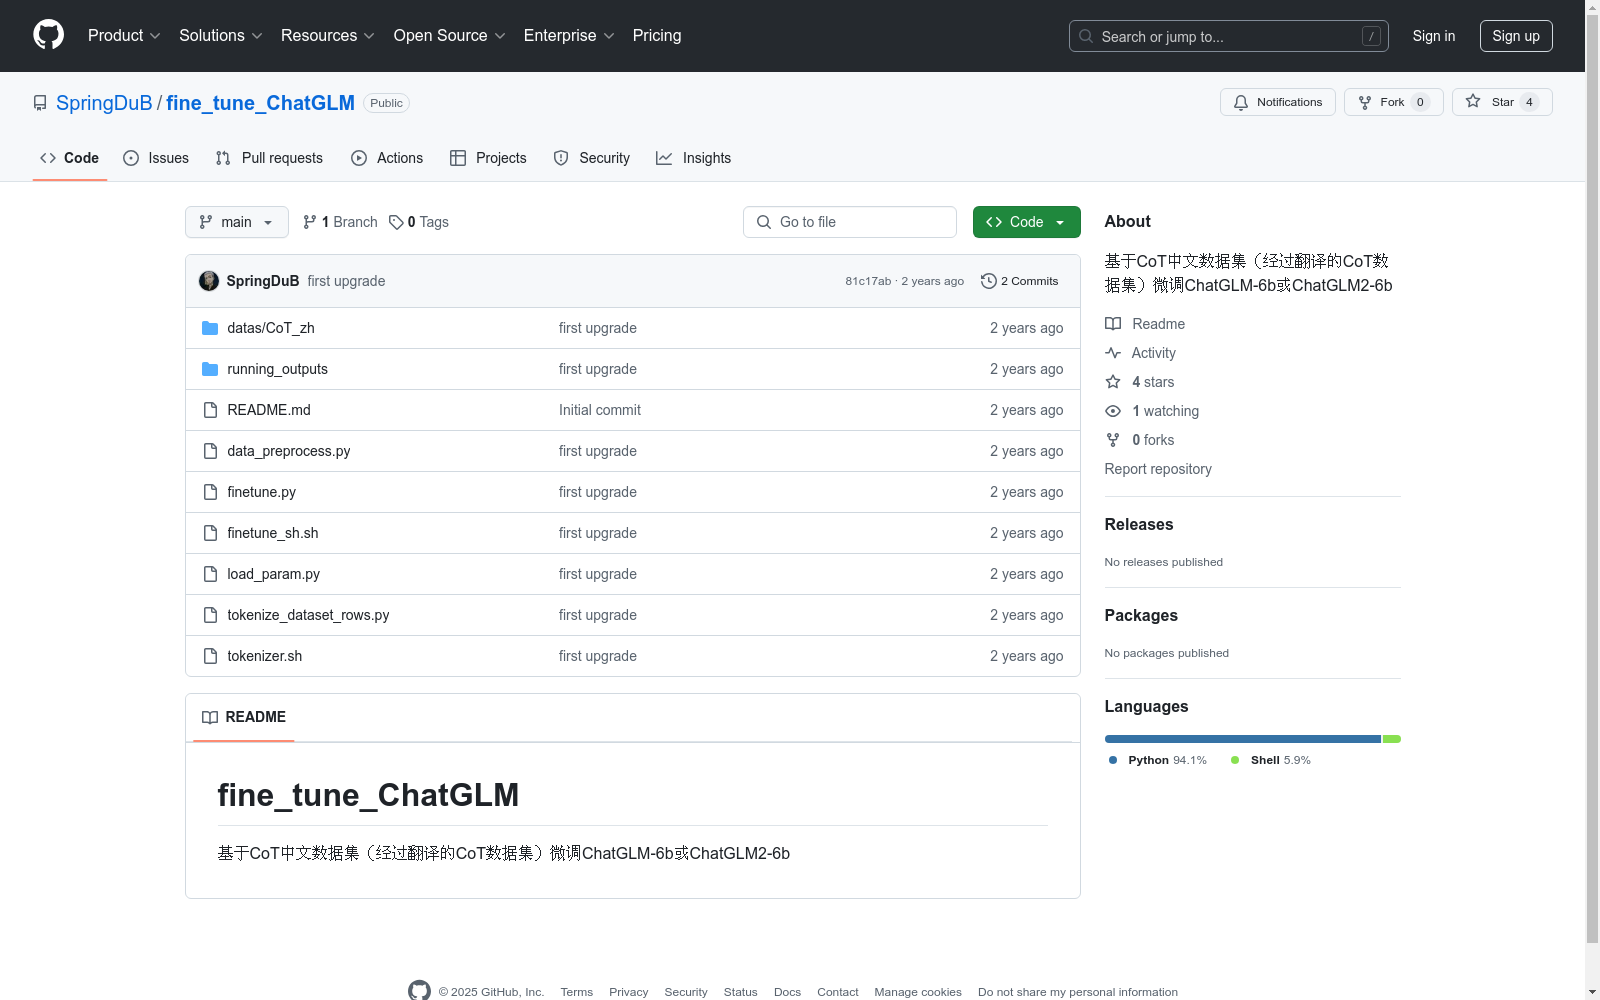The height and width of the screenshot is (1000, 1600).
Task: View 2 Commits history
Action: 1020,281
